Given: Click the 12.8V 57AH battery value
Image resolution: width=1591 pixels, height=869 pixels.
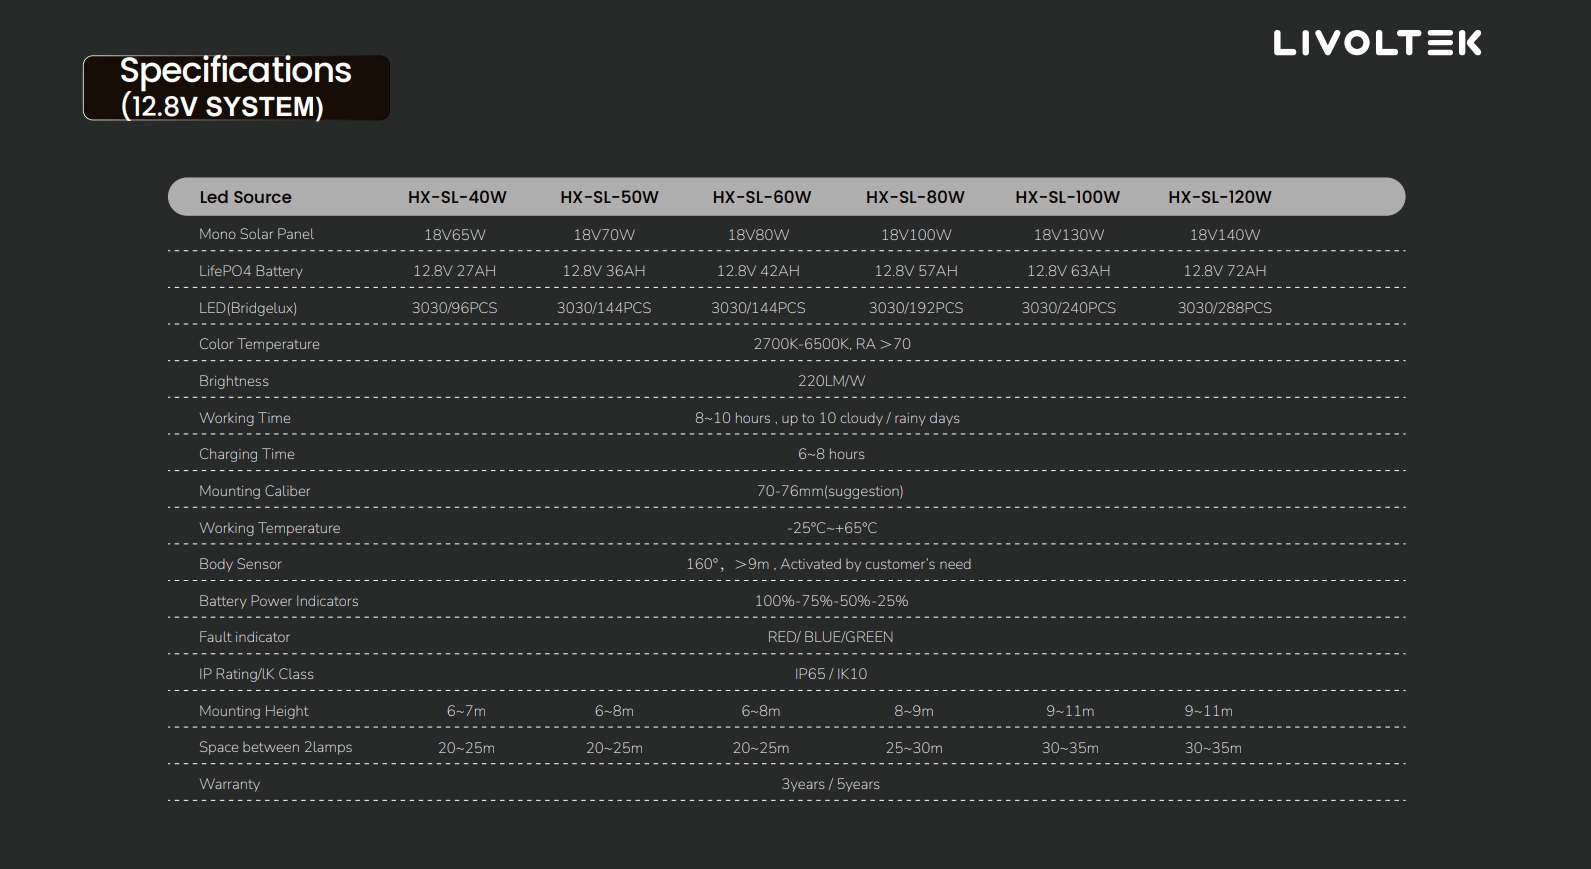Looking at the screenshot, I should pos(916,271).
